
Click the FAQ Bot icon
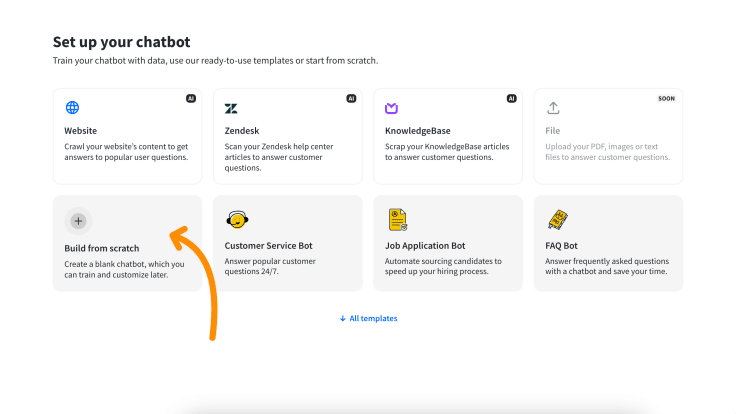click(x=557, y=220)
